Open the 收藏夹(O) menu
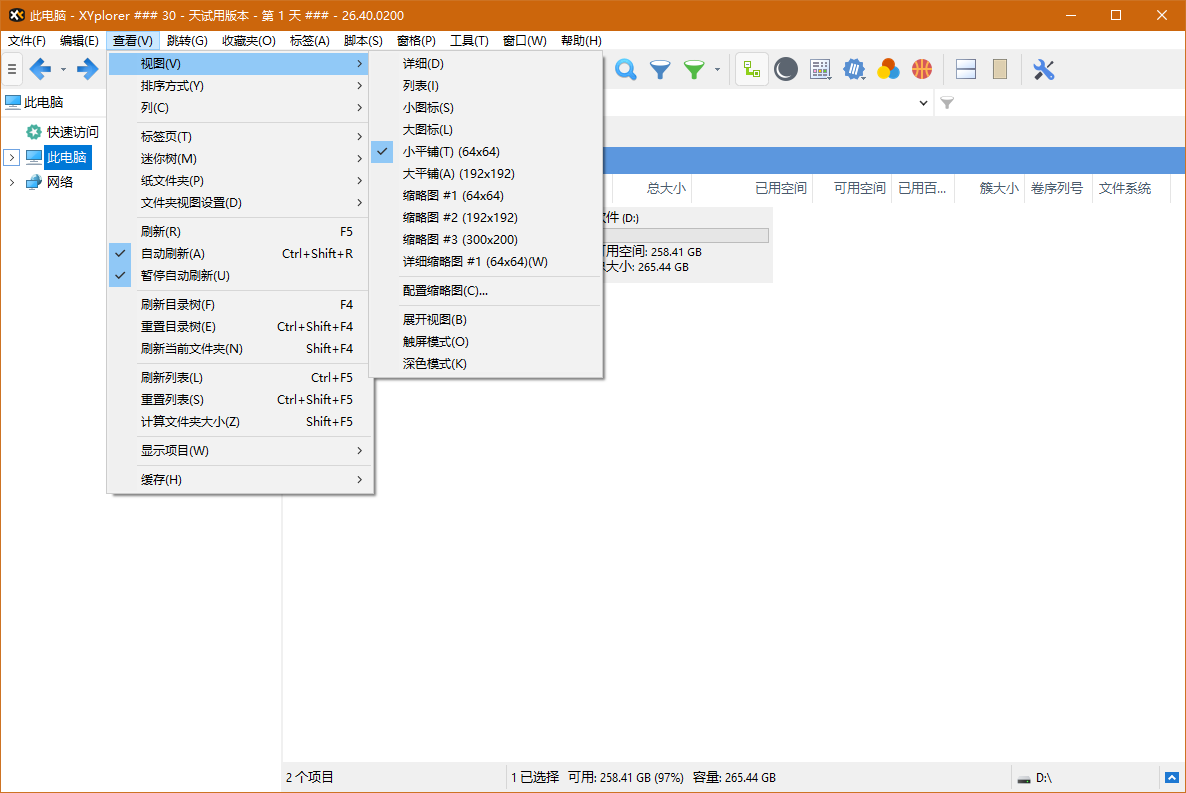This screenshot has width=1186, height=793. pos(249,41)
